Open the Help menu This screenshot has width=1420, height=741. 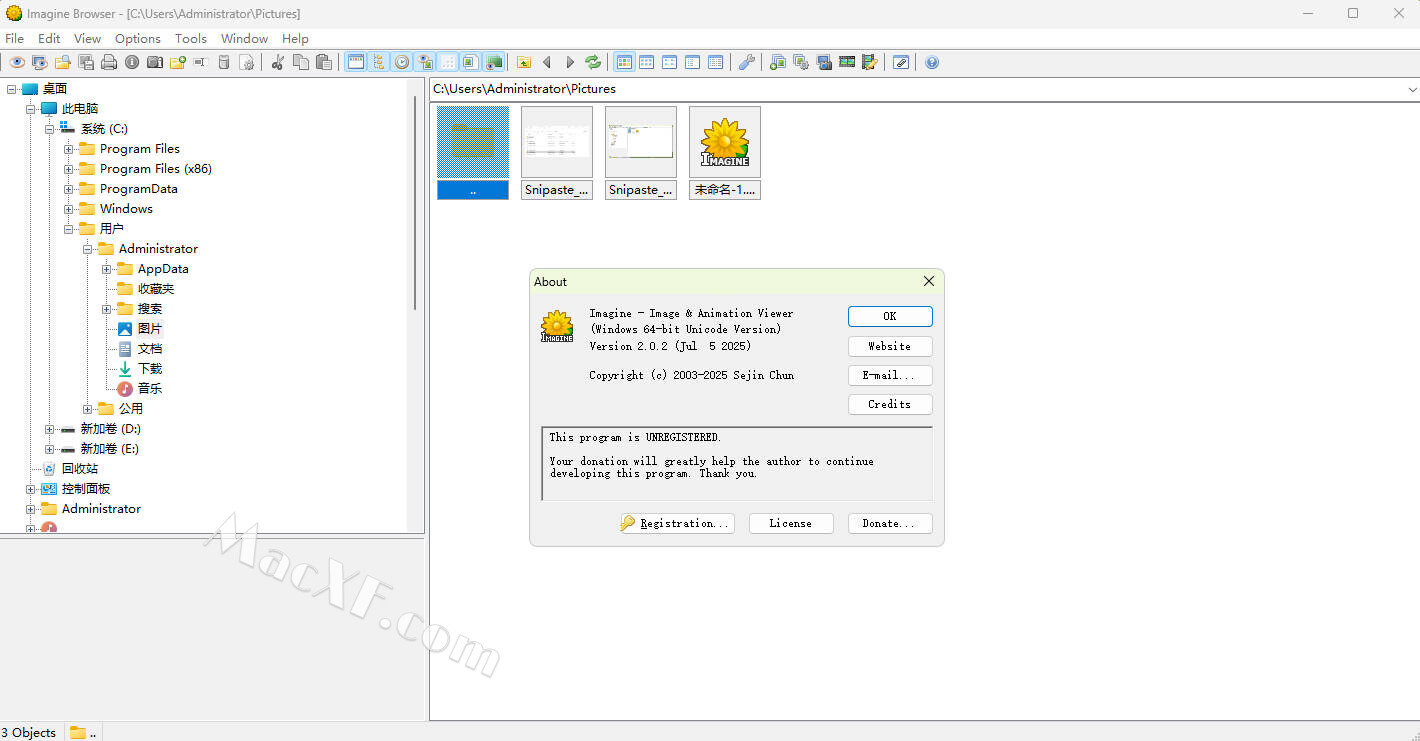(295, 38)
